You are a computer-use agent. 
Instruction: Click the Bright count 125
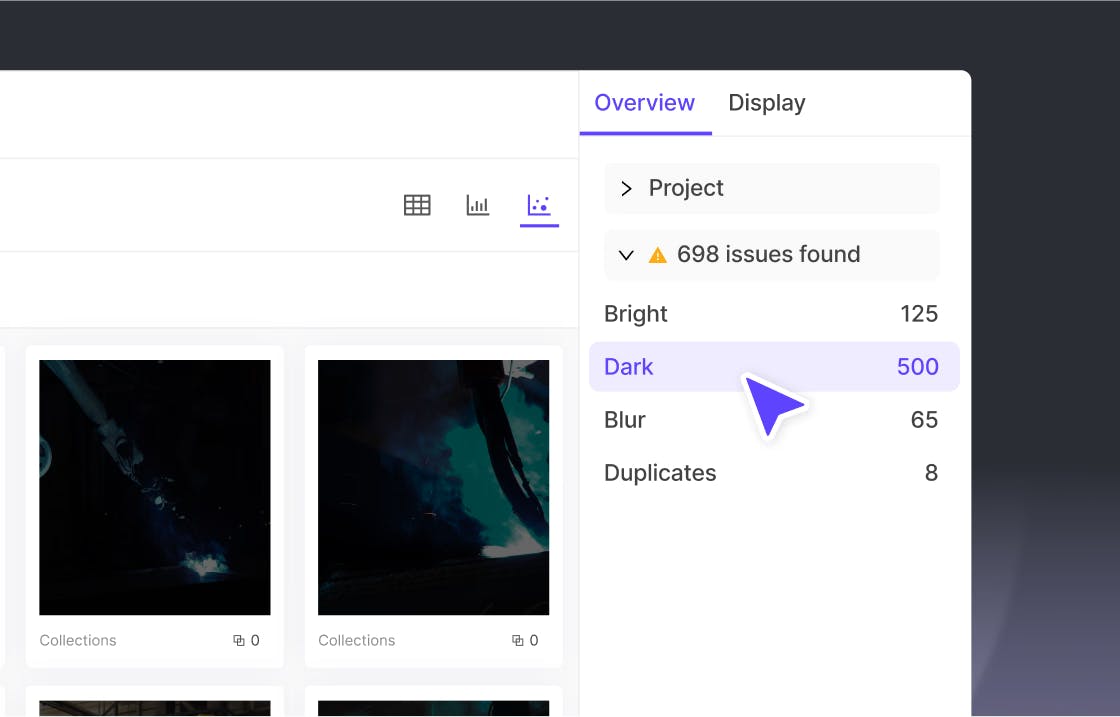pyautogui.click(x=919, y=314)
